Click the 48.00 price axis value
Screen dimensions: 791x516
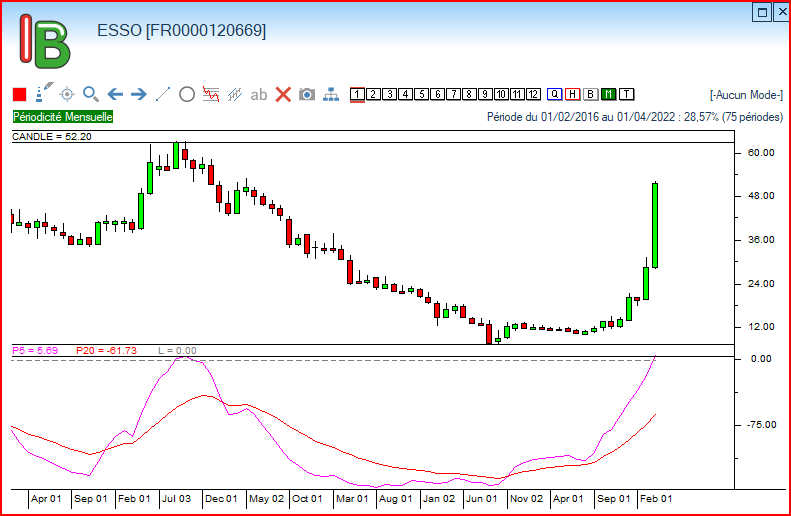761,196
